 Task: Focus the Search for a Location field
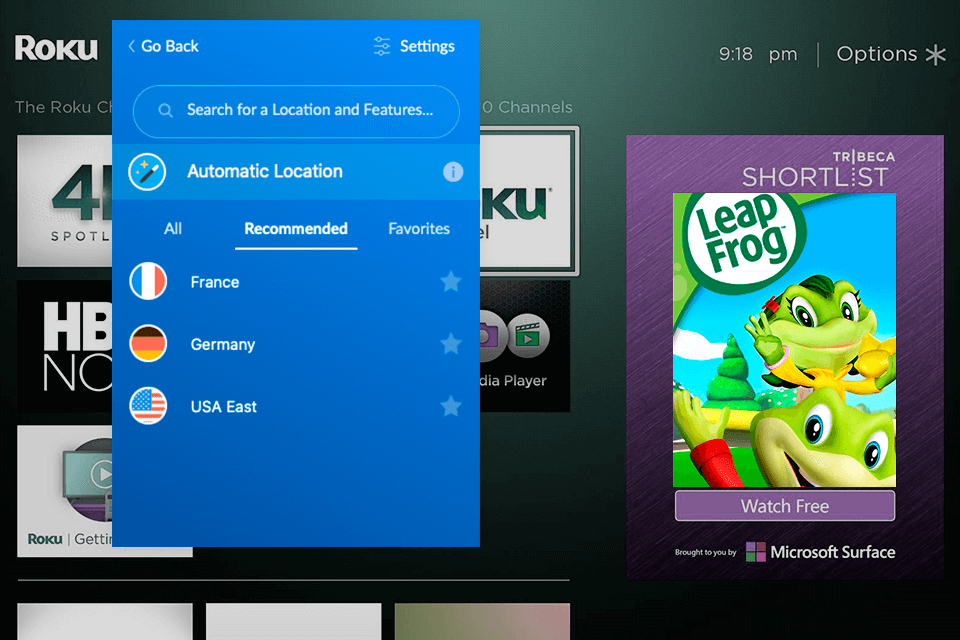point(296,111)
